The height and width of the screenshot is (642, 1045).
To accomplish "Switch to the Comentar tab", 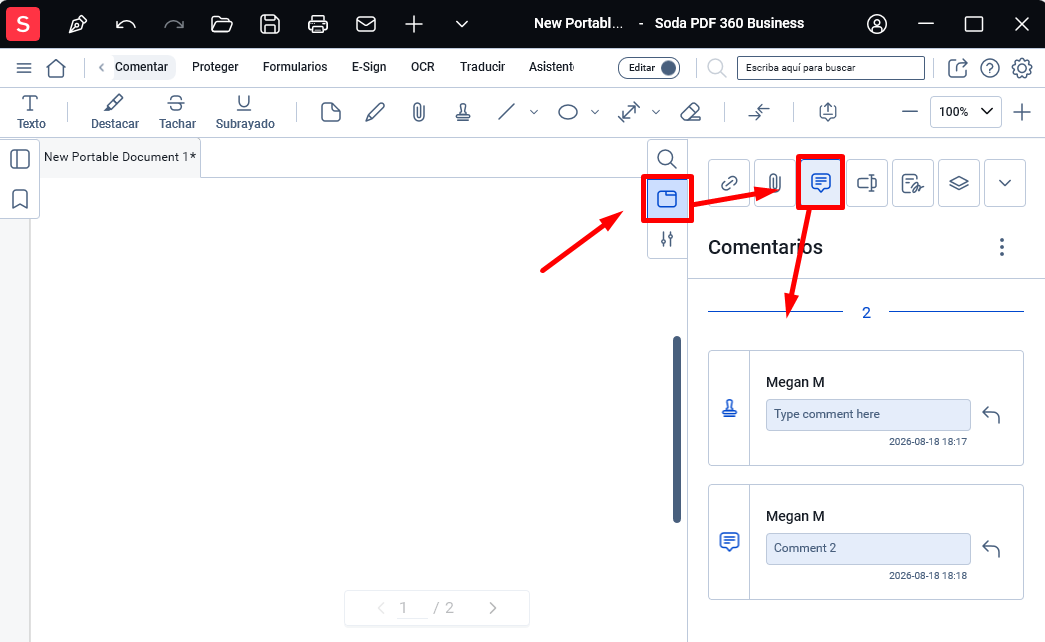I will pyautogui.click(x=141, y=67).
